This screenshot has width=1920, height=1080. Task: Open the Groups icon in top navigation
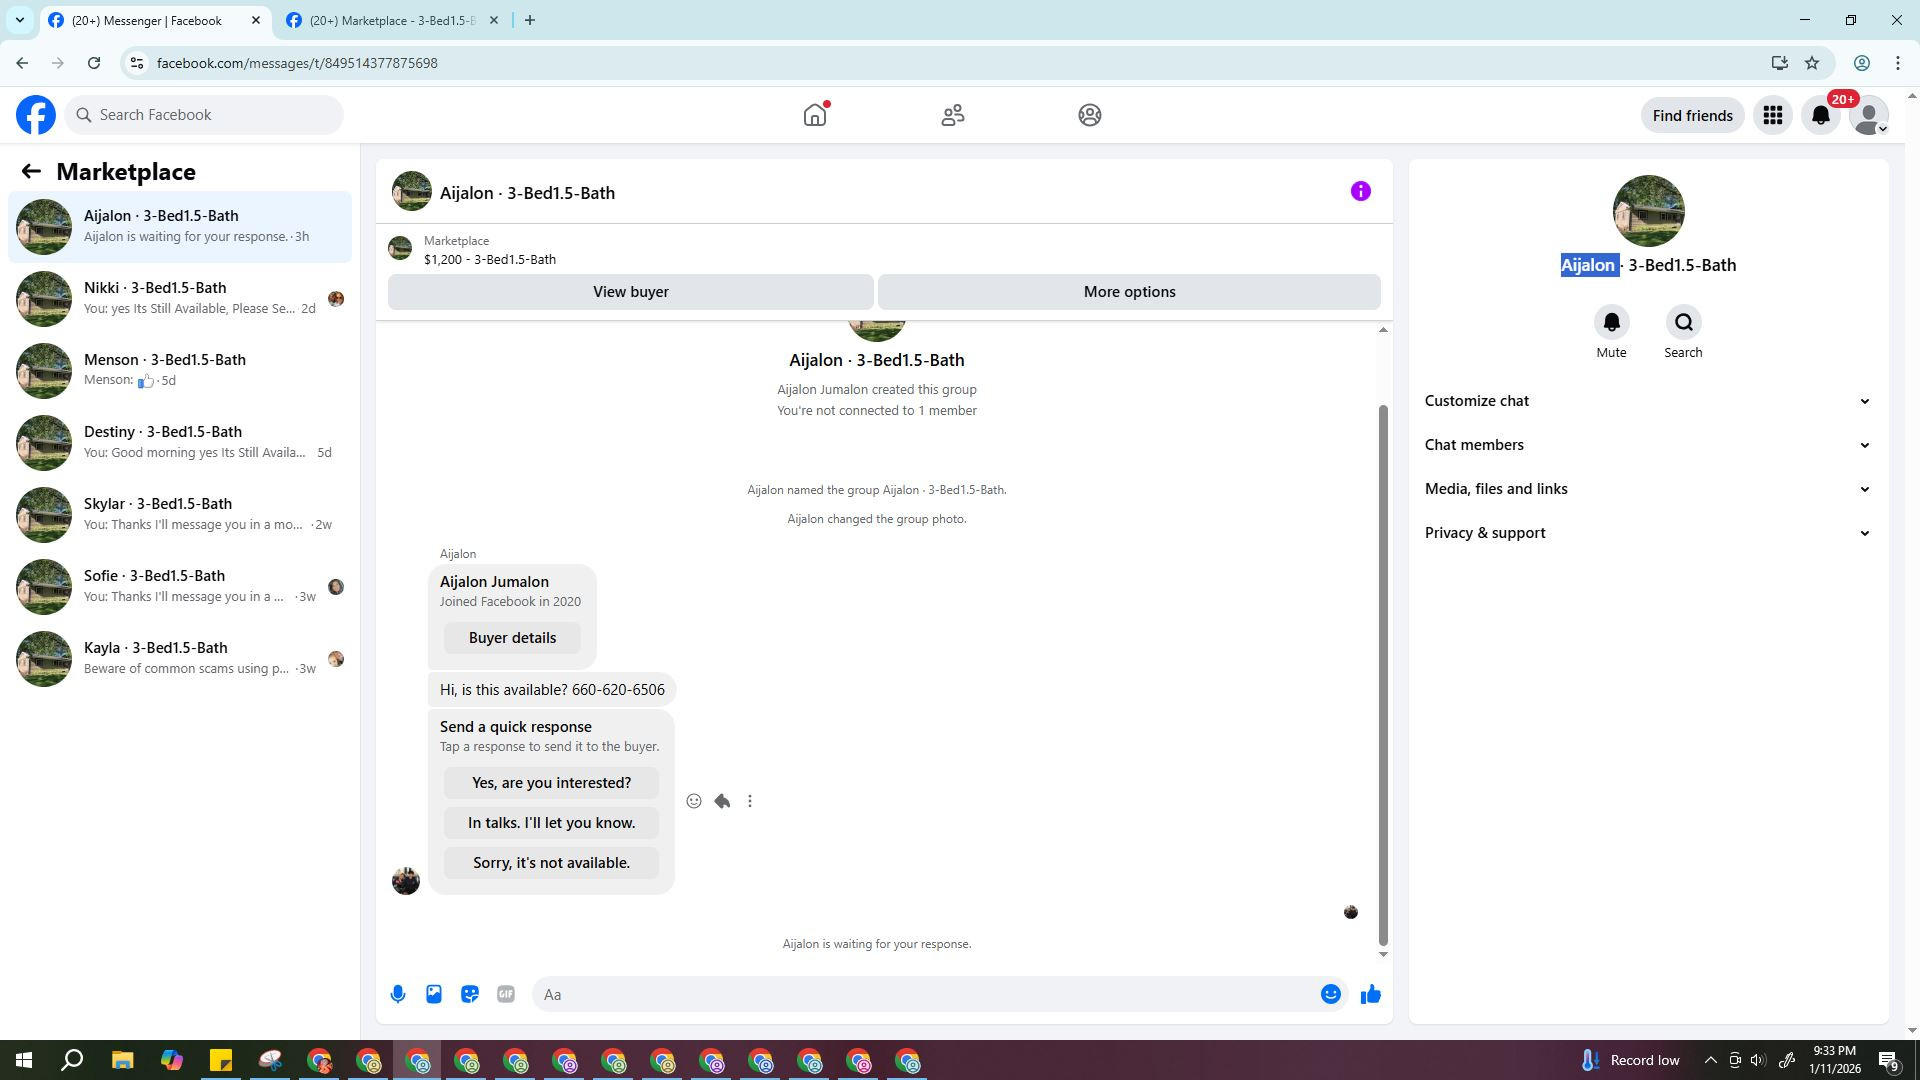tap(1090, 115)
